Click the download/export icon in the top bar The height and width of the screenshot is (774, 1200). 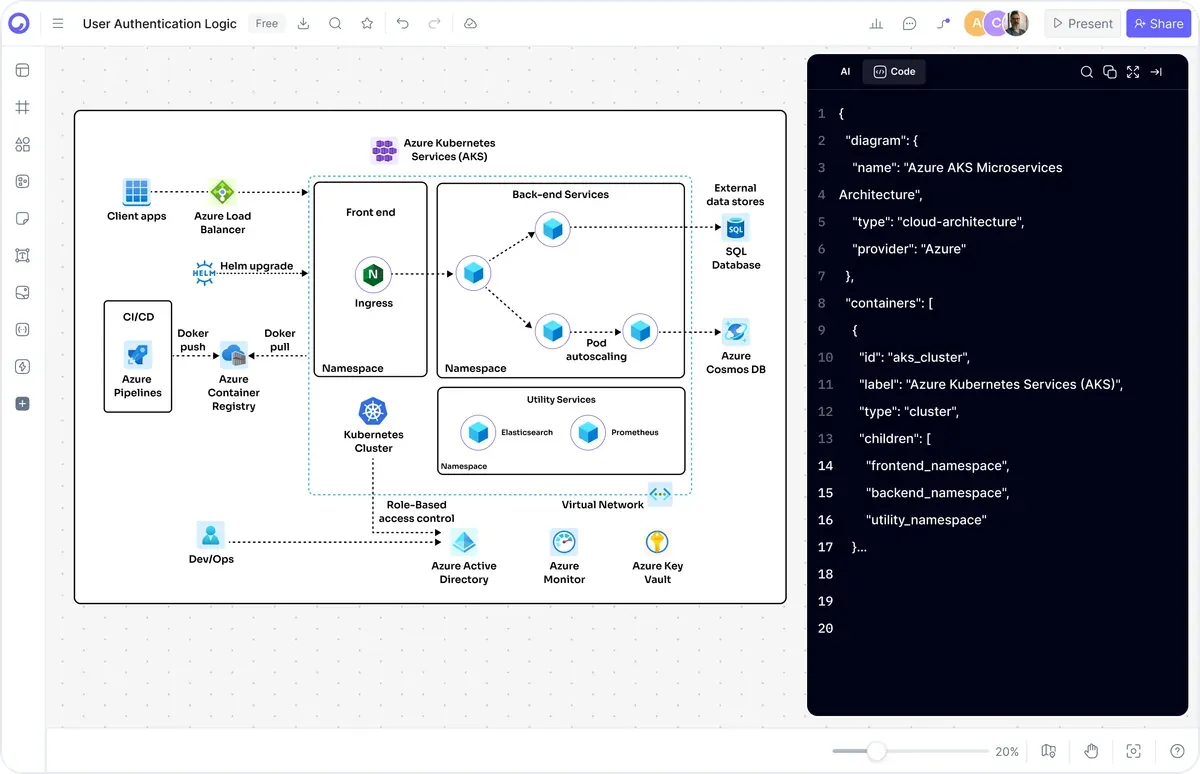pos(304,23)
